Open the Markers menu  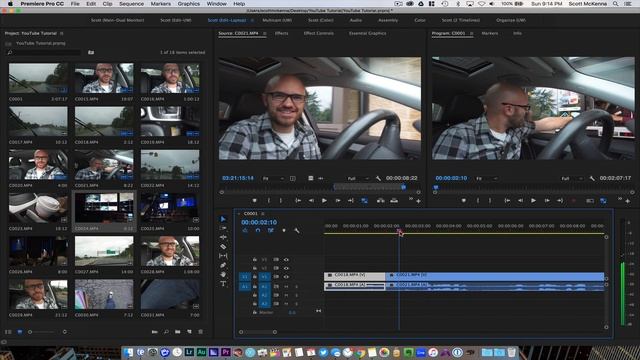point(161,4)
